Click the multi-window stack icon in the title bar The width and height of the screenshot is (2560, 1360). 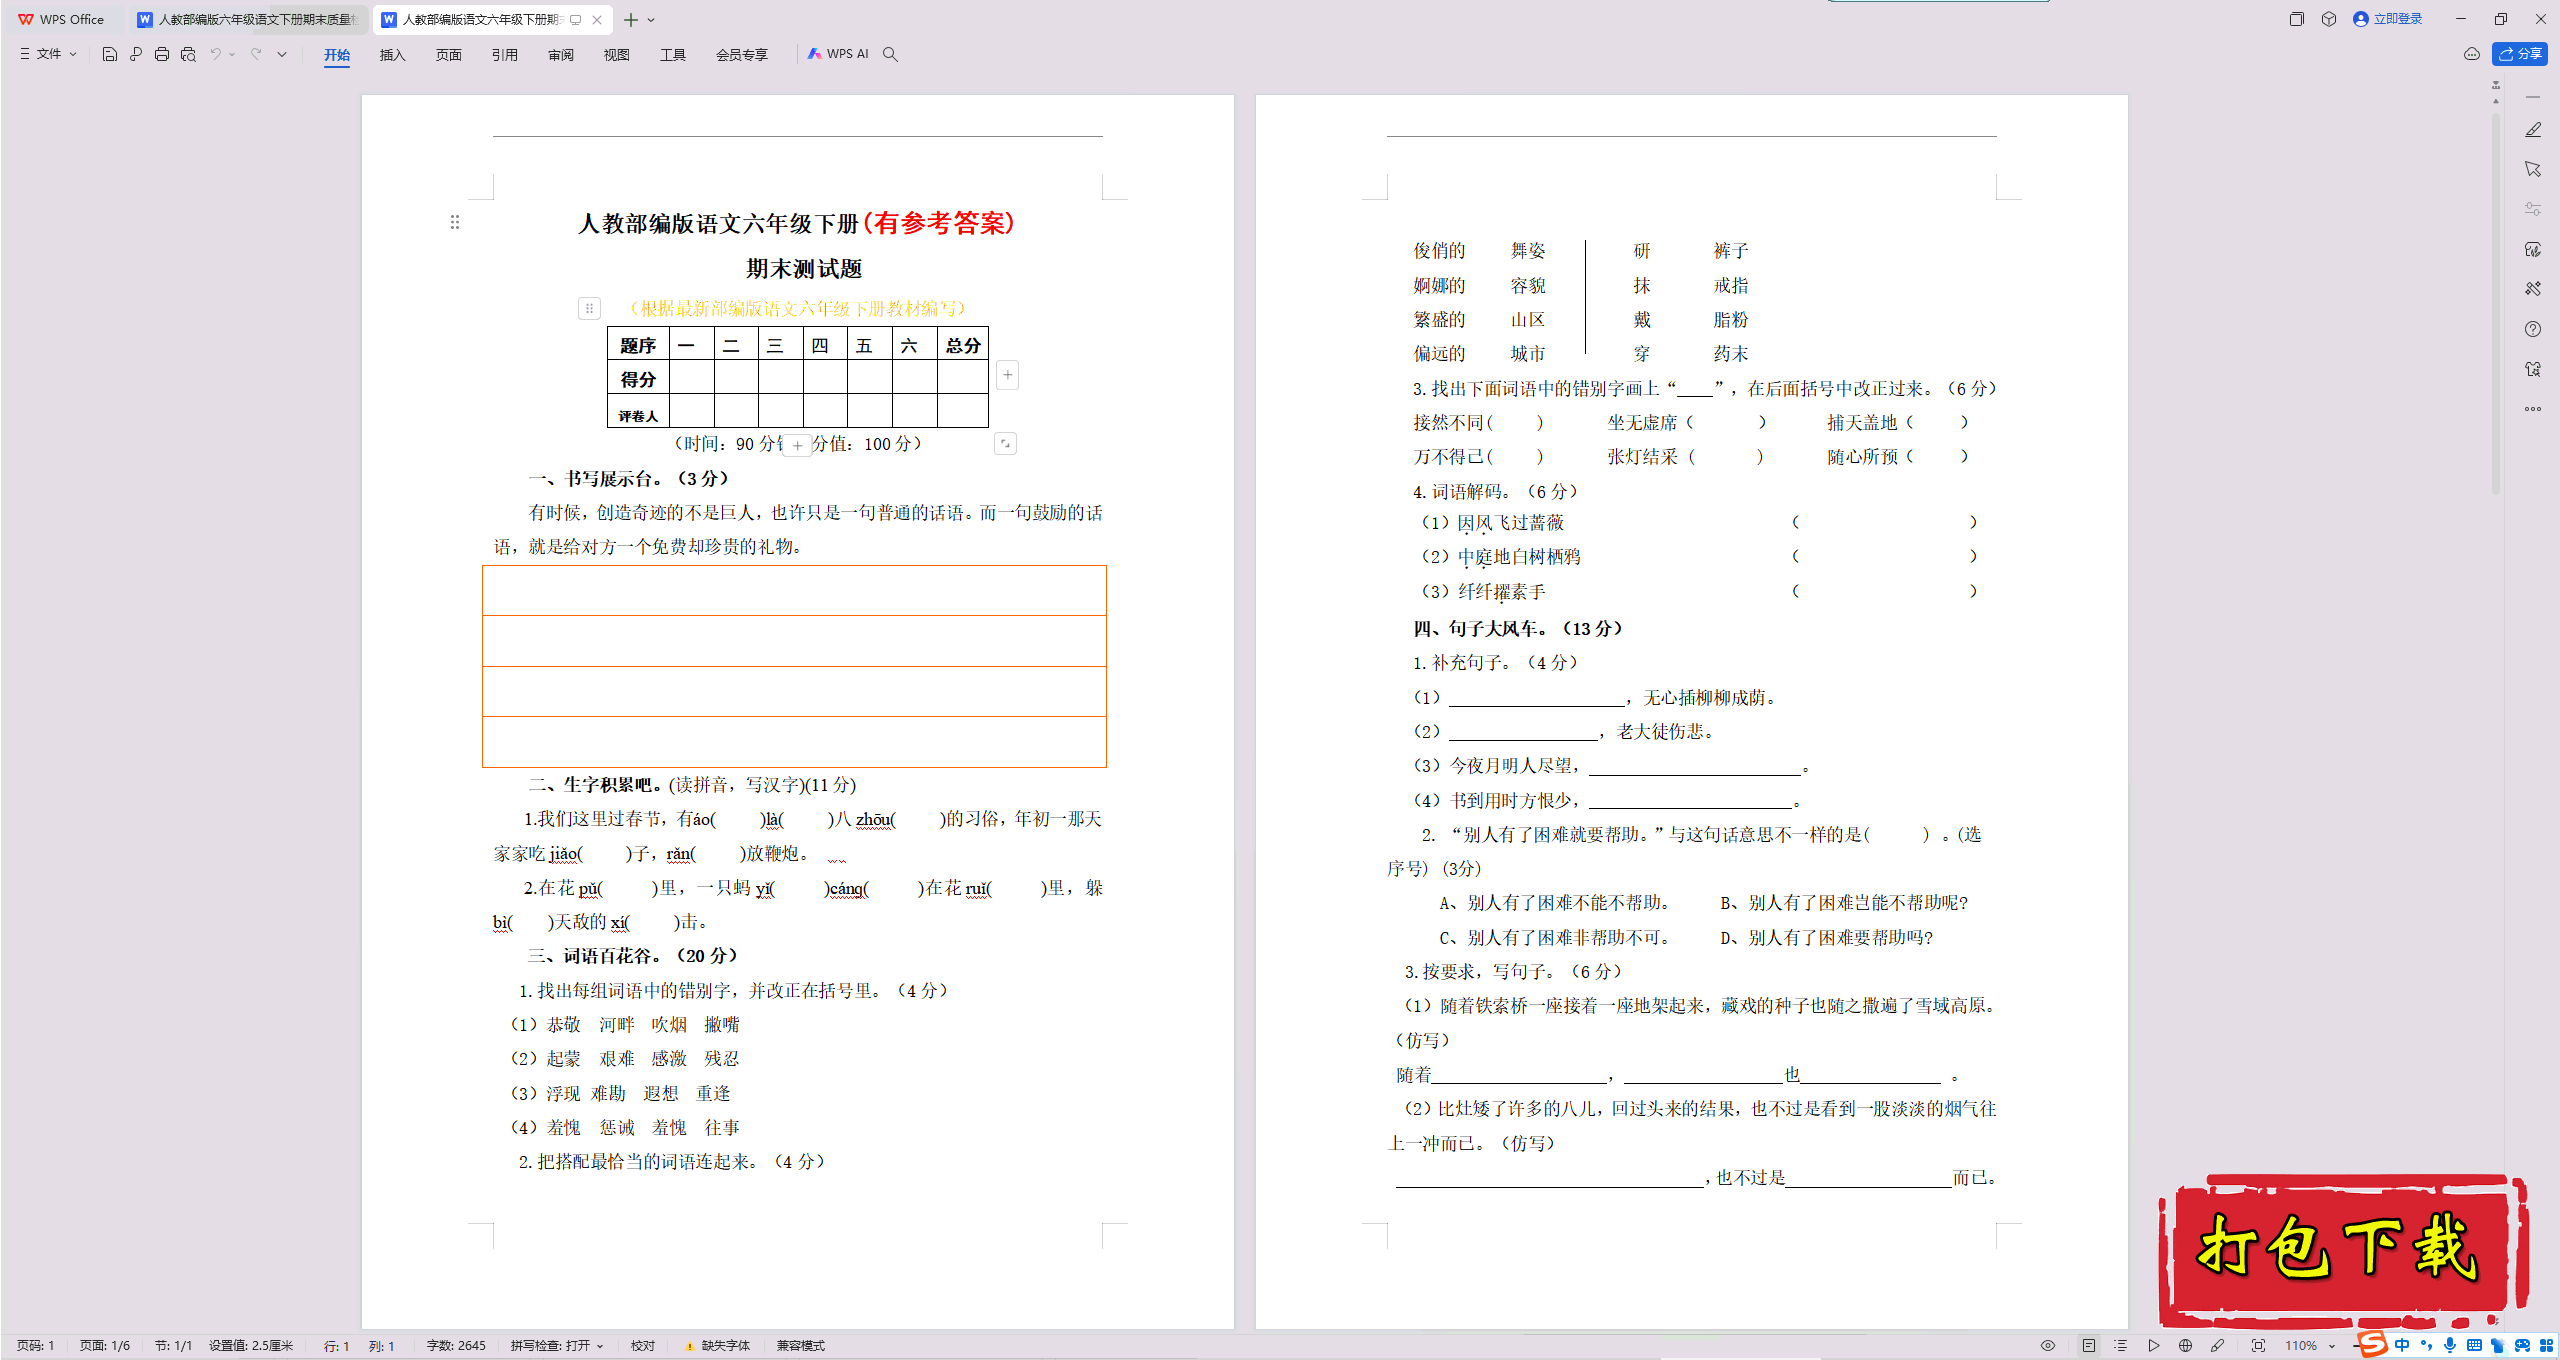[x=2297, y=19]
